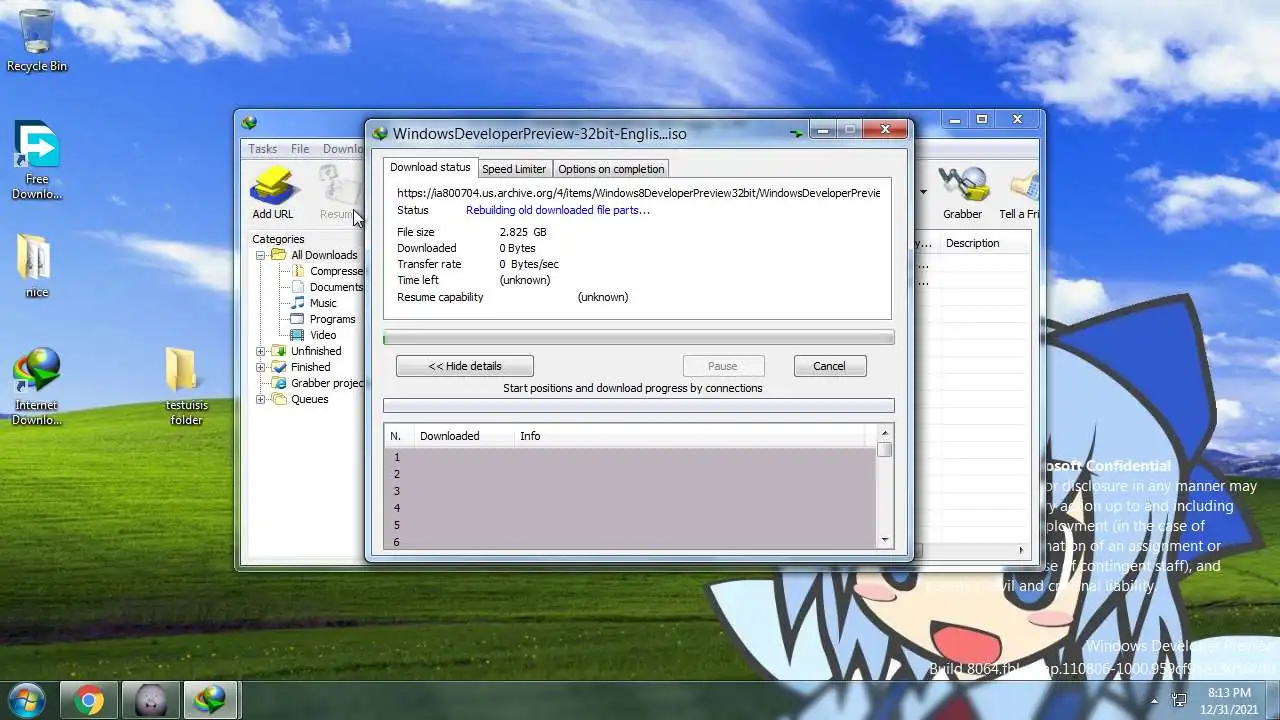Select the Grabber projects icon in tree

[x=279, y=383]
